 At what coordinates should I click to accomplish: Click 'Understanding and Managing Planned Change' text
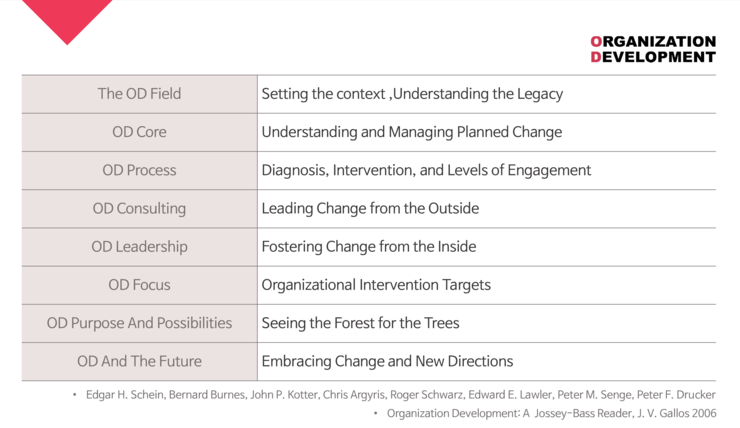point(412,132)
